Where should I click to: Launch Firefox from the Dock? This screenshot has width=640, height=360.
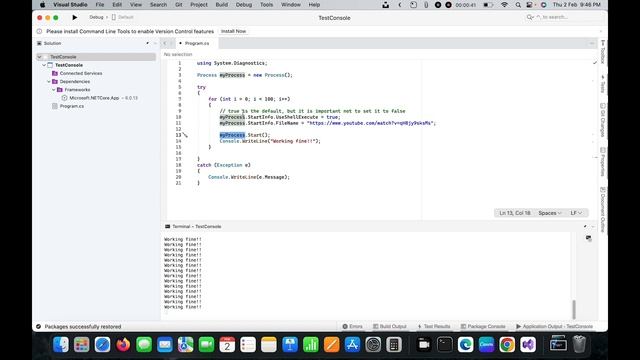pos(123,345)
